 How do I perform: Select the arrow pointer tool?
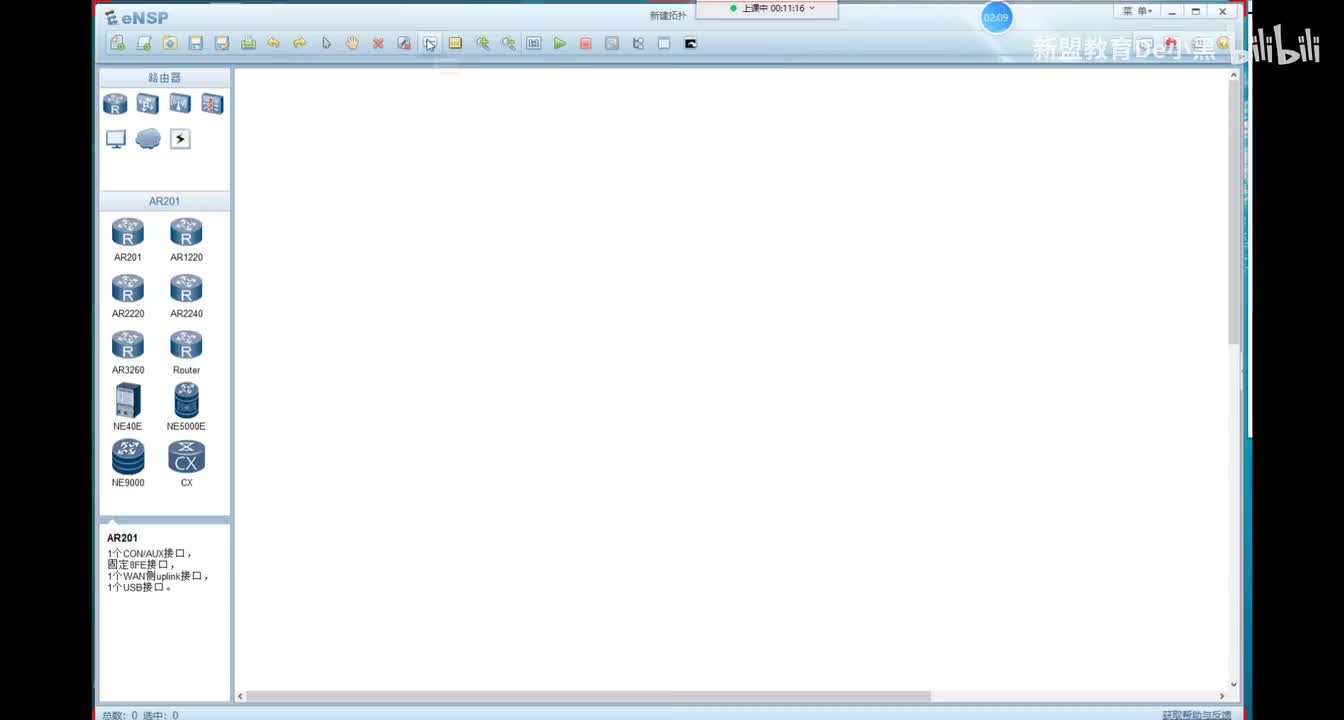pyautogui.click(x=326, y=43)
